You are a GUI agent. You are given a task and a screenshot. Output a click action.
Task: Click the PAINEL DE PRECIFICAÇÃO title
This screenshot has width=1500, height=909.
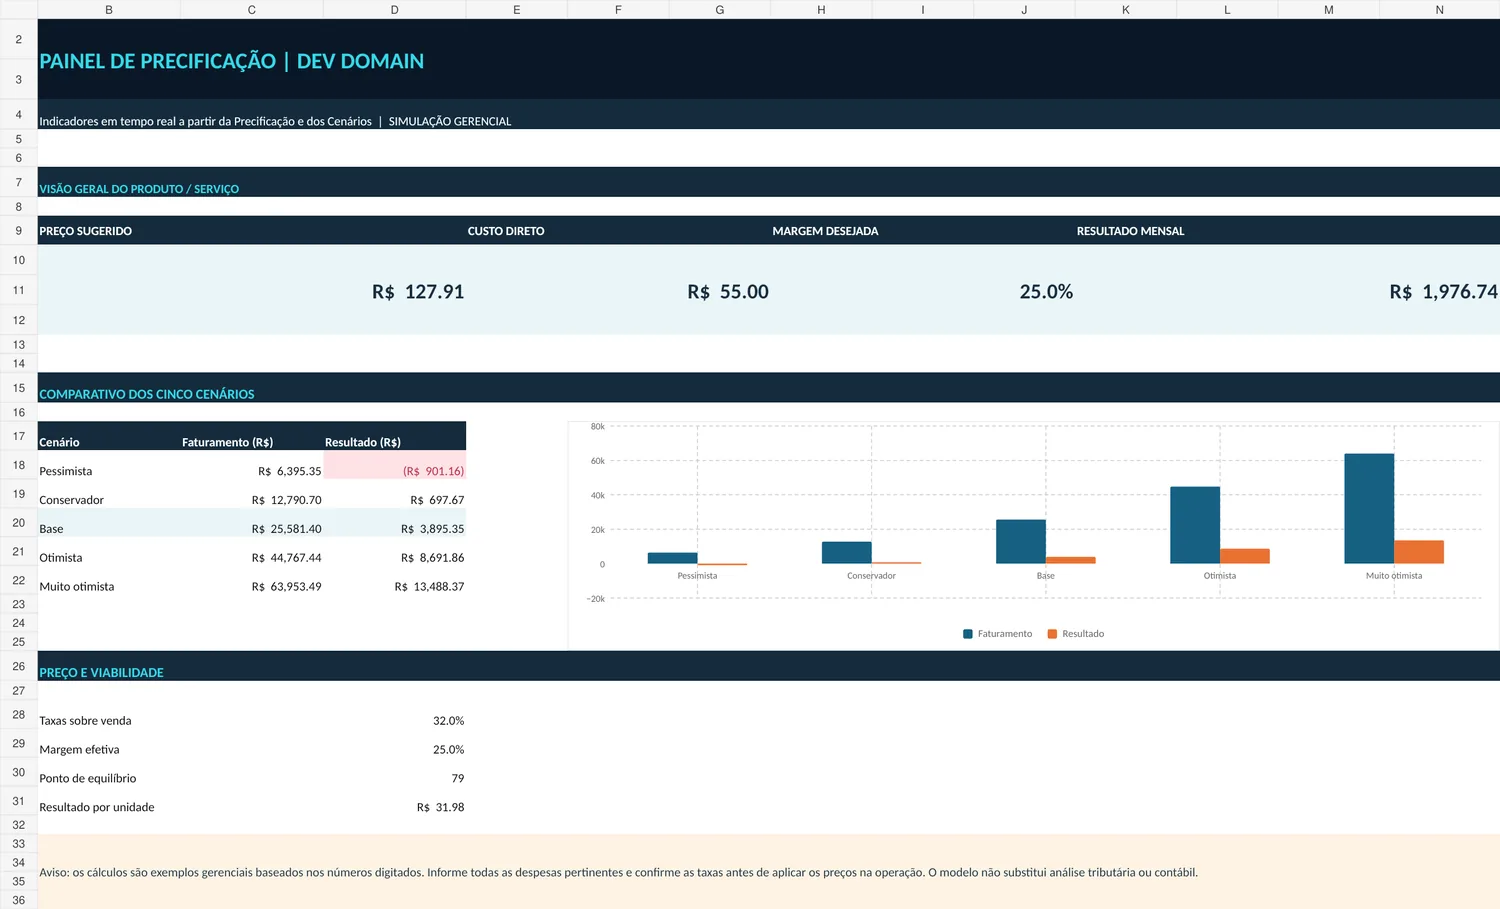(x=231, y=61)
